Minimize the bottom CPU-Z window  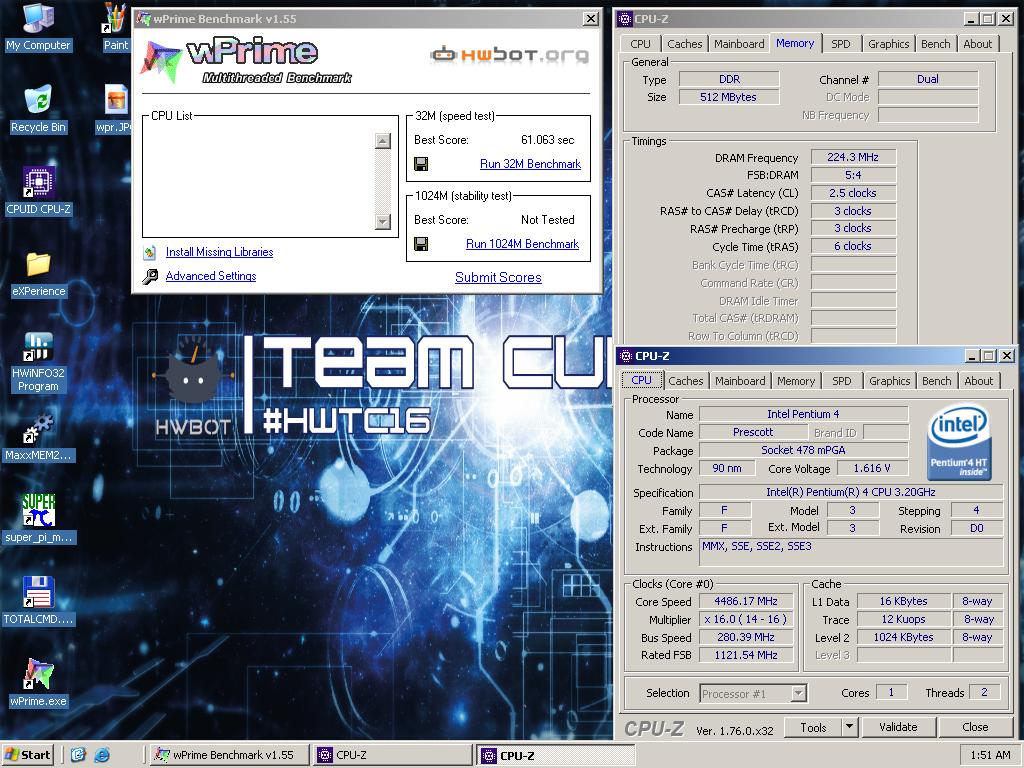pyautogui.click(x=972, y=356)
